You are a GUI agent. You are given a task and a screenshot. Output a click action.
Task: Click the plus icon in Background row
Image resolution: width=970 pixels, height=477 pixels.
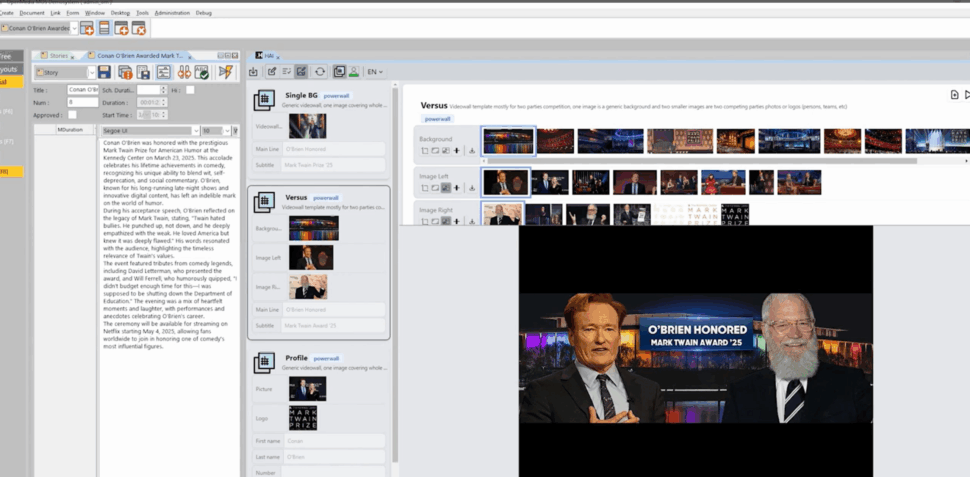coord(457,150)
